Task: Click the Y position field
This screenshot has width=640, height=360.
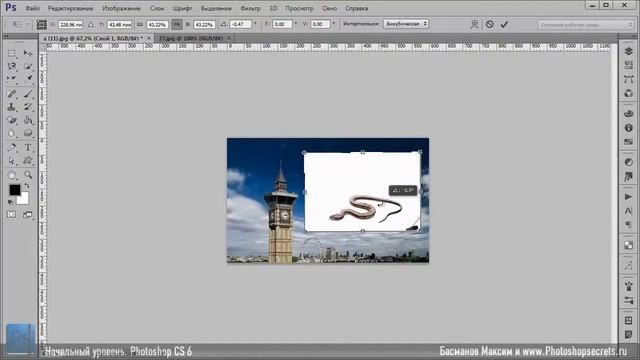Action: click(x=120, y=24)
